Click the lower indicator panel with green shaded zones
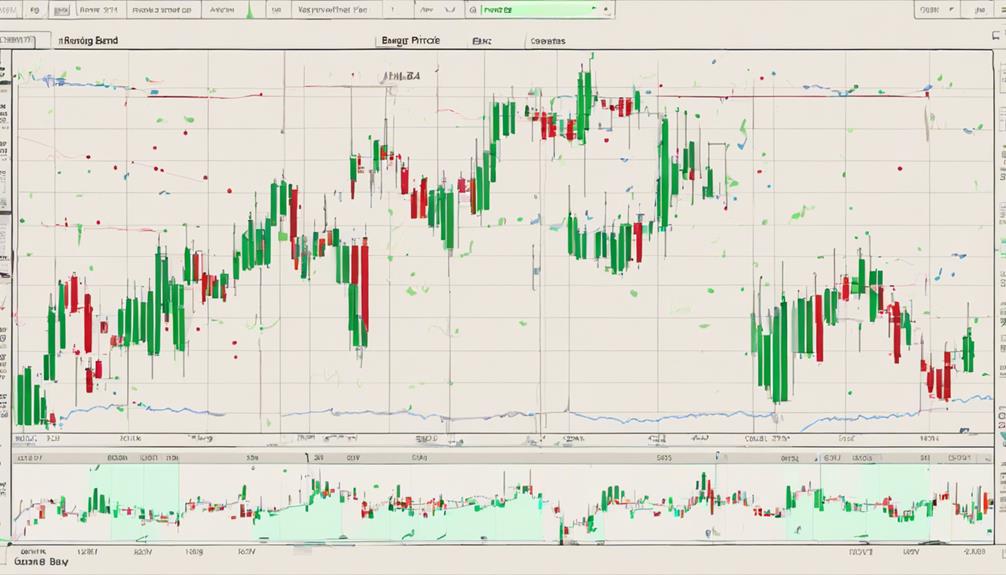This screenshot has width=1006, height=575. click(502, 502)
